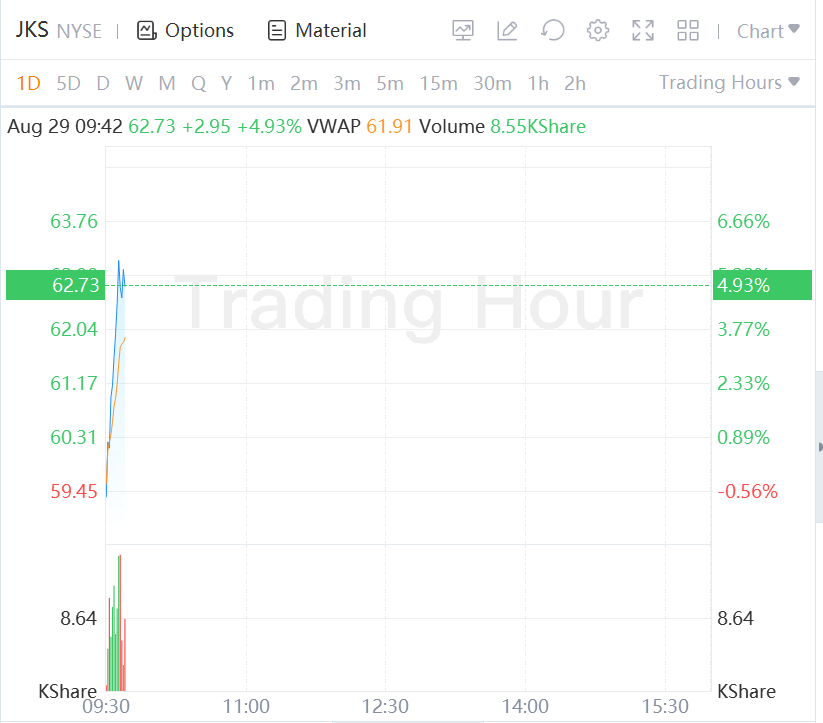Choose the 15m interval
The width and height of the screenshot is (823, 723).
point(438,83)
